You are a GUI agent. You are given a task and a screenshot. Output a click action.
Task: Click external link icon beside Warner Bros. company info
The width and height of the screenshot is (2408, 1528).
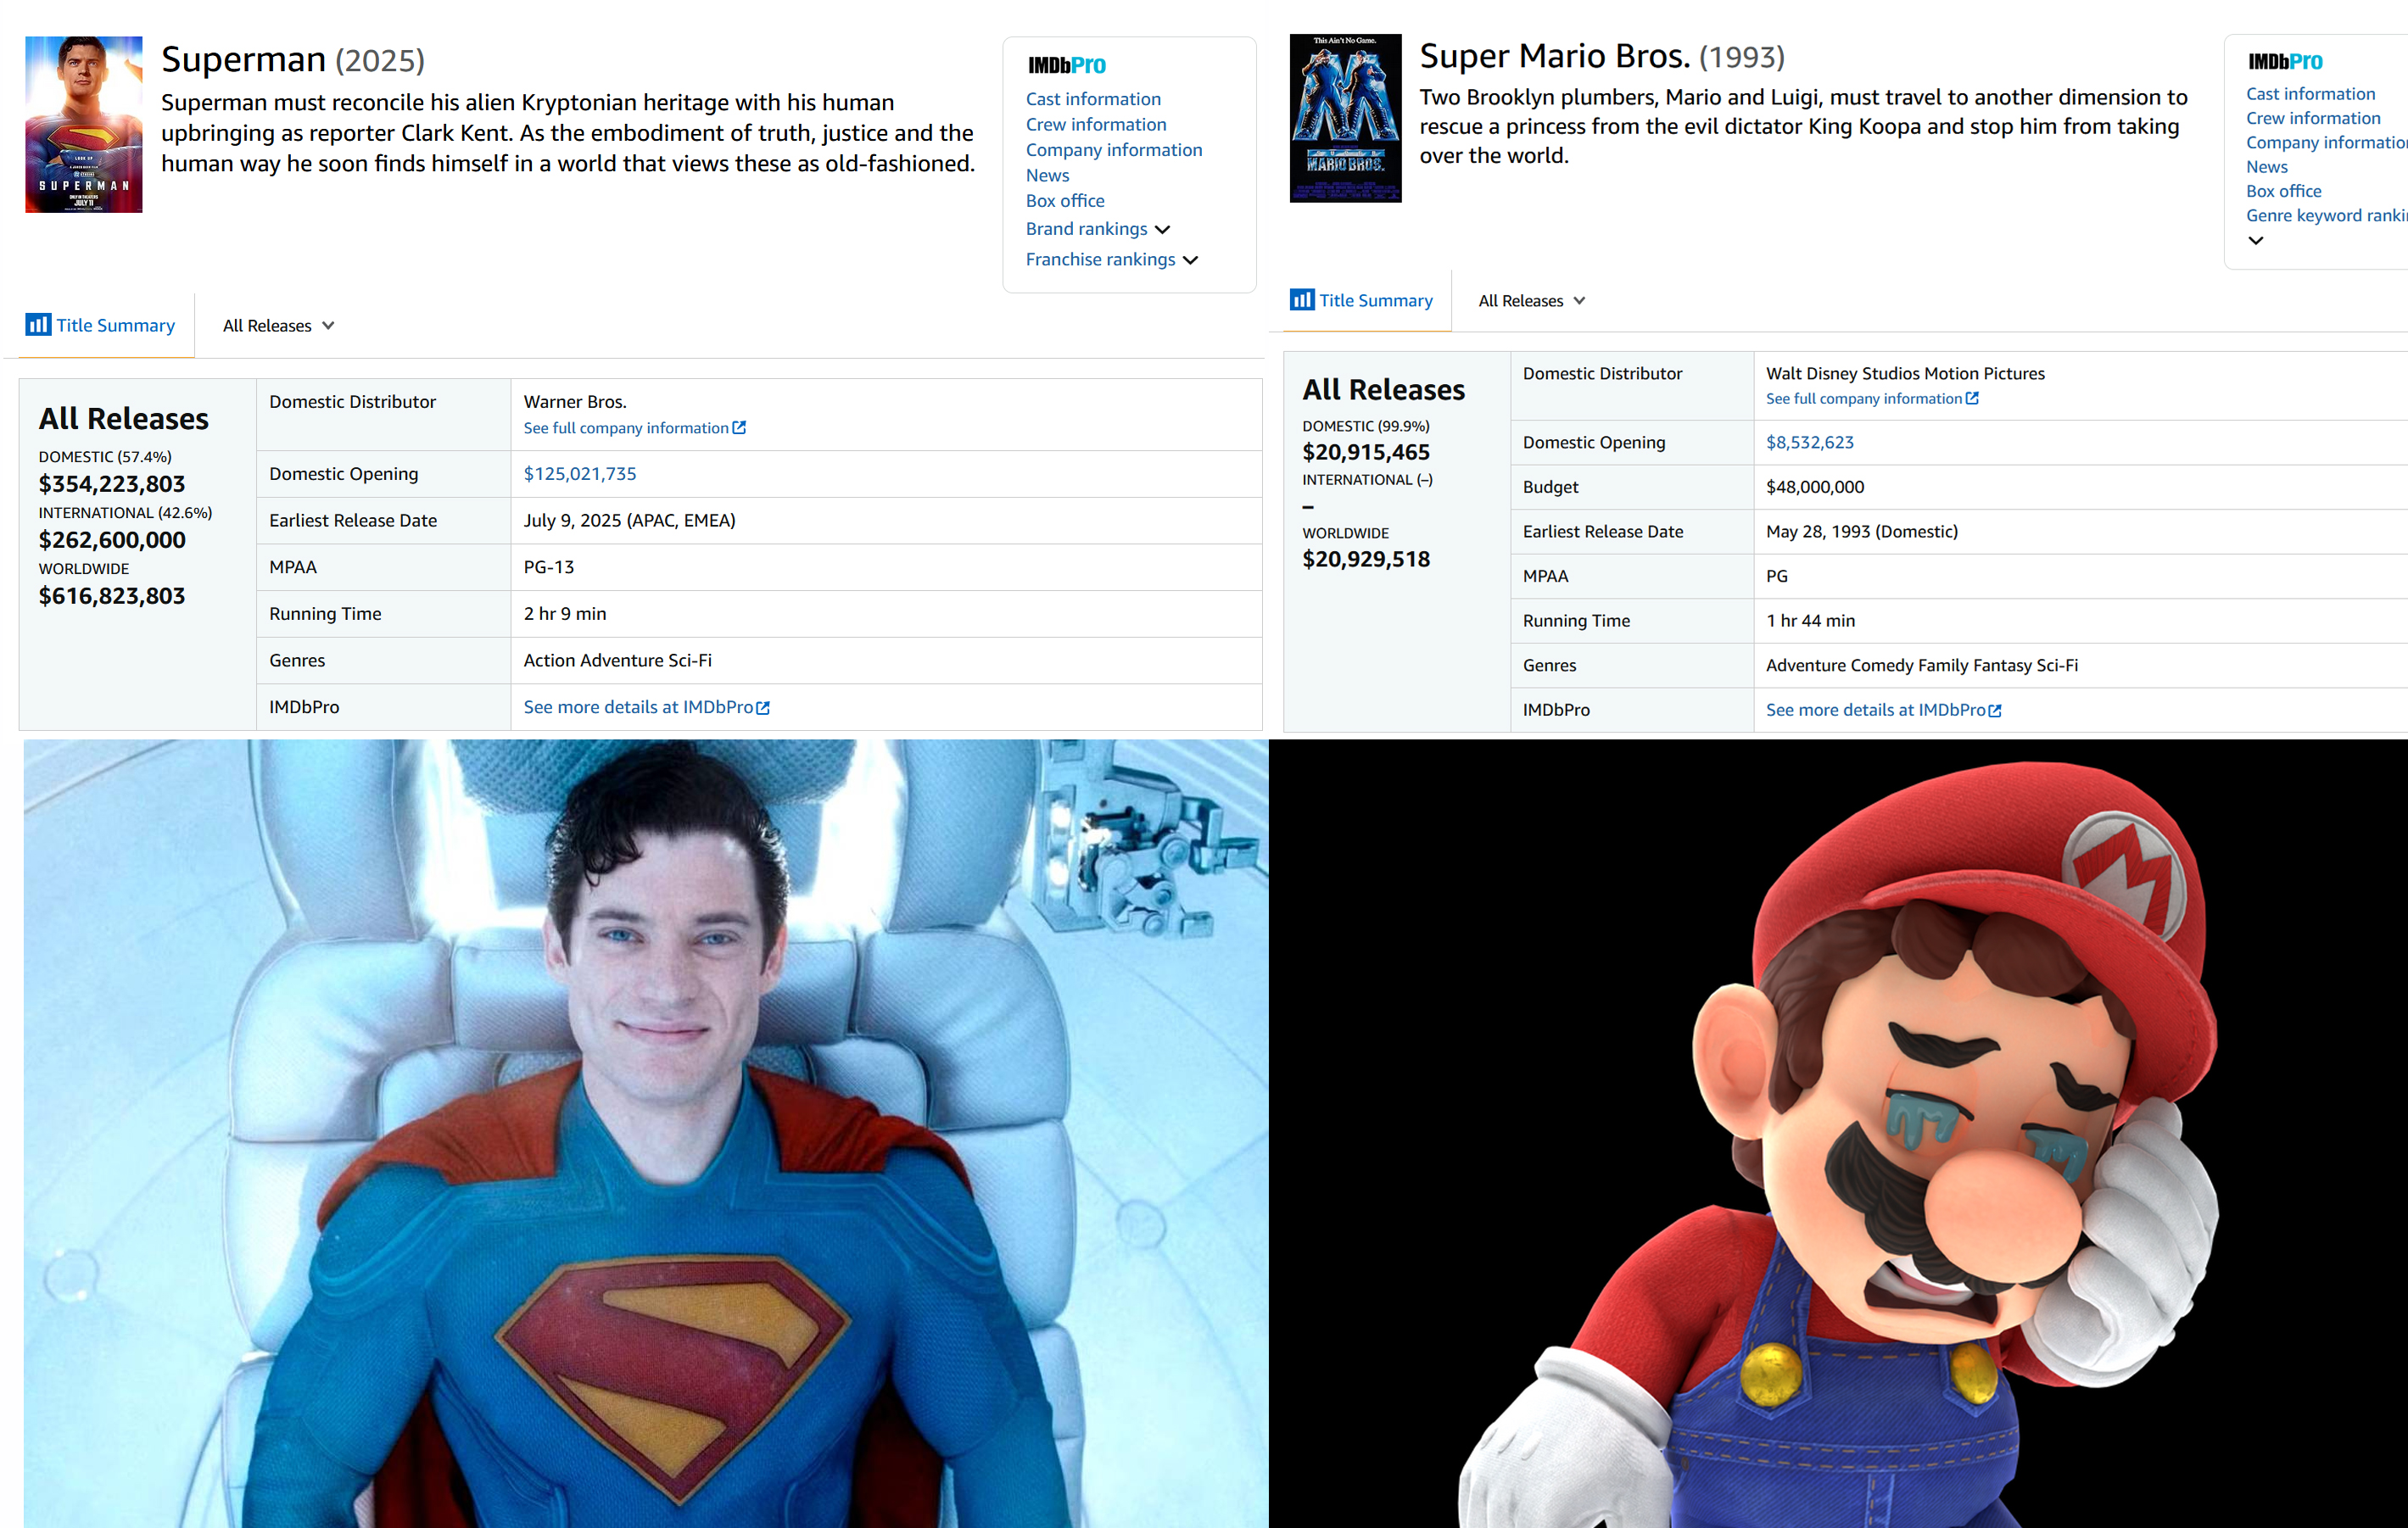click(739, 427)
